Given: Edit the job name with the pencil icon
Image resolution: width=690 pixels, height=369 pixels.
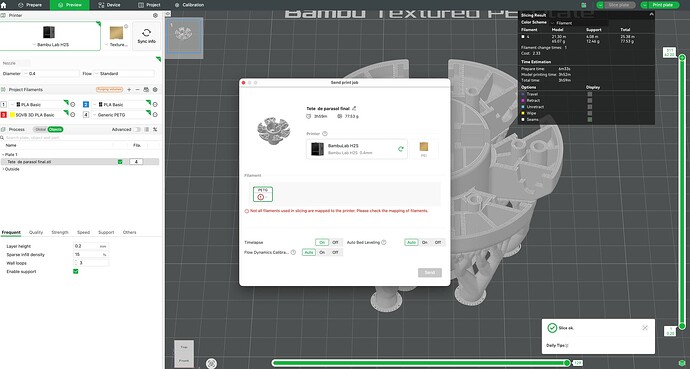Looking at the screenshot, I should point(354,108).
